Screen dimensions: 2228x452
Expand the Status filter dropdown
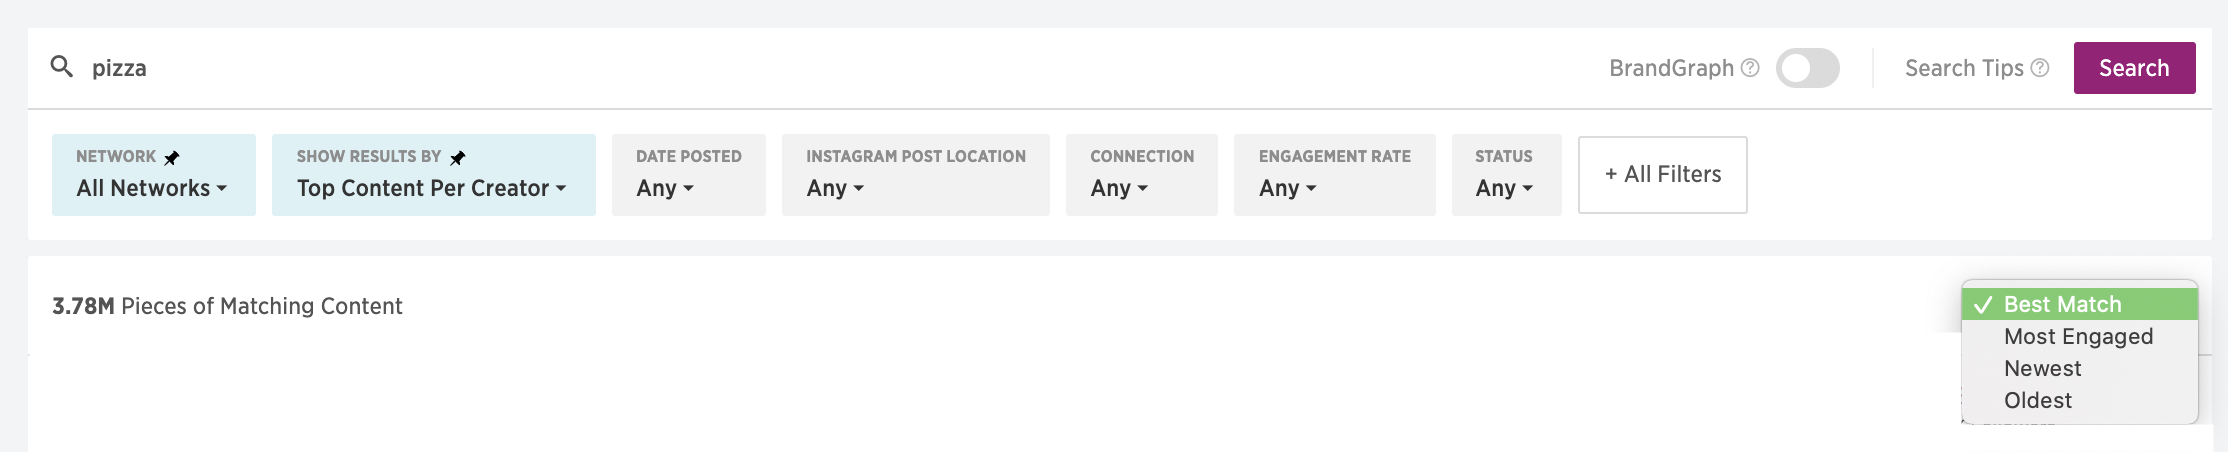1507,175
